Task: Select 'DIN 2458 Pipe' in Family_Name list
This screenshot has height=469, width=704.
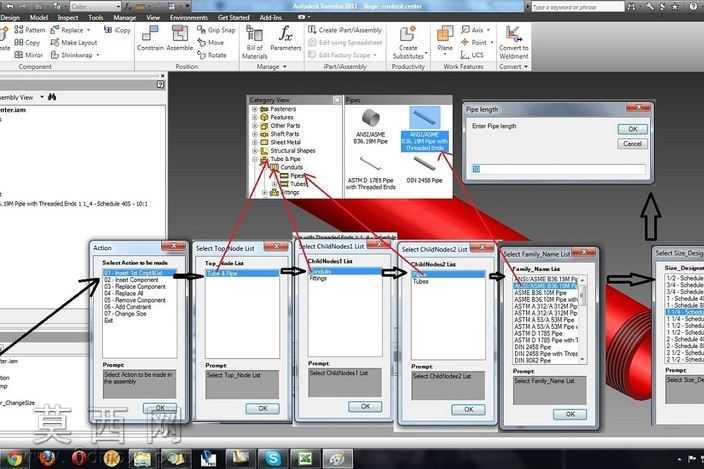Action: (x=532, y=347)
